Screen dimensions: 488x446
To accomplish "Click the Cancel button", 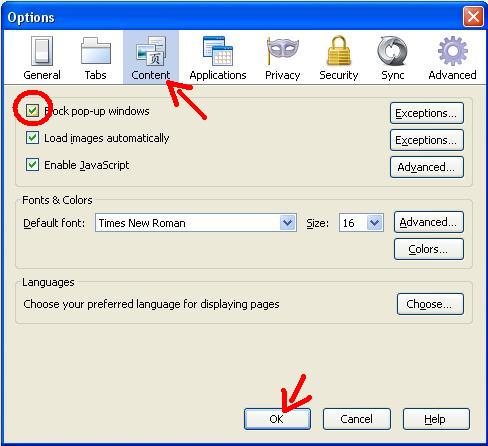I will [357, 419].
